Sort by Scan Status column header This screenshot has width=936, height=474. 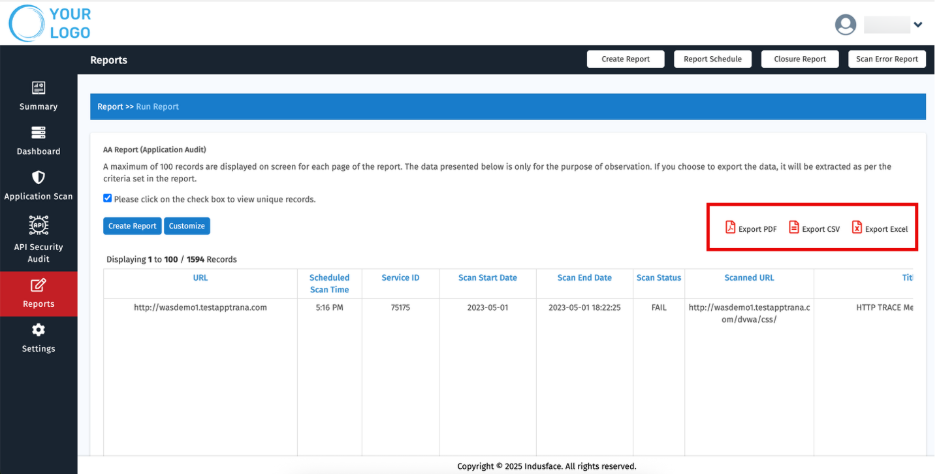(658, 278)
